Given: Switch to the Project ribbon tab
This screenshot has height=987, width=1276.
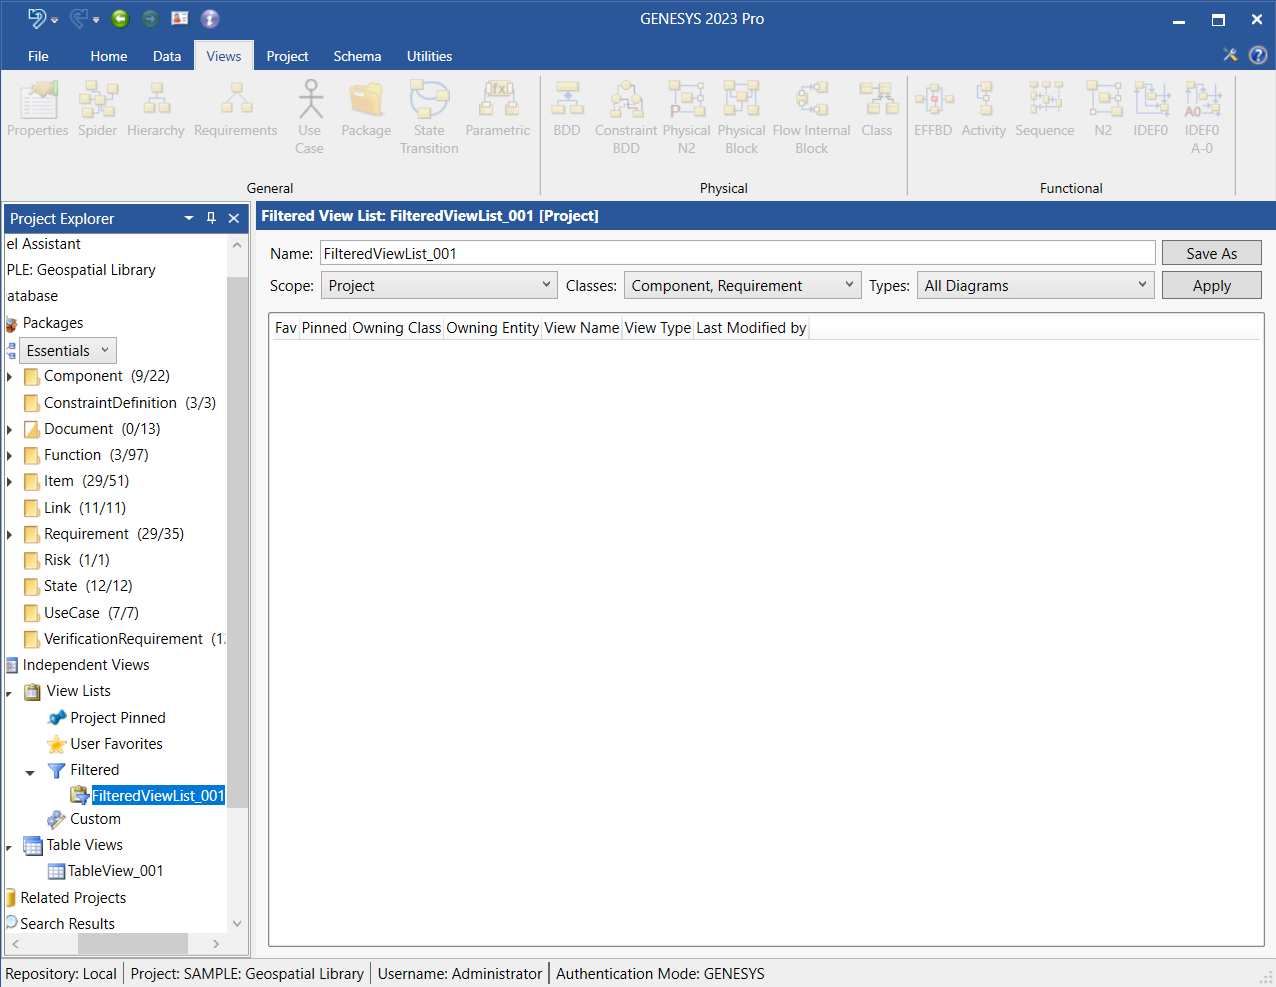Looking at the screenshot, I should pos(287,56).
